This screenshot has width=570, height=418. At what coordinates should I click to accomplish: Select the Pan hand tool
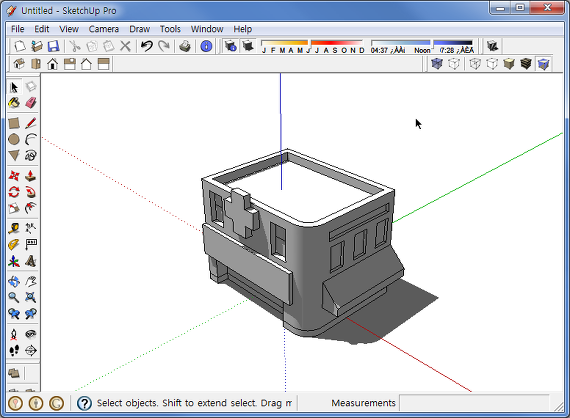[31, 281]
